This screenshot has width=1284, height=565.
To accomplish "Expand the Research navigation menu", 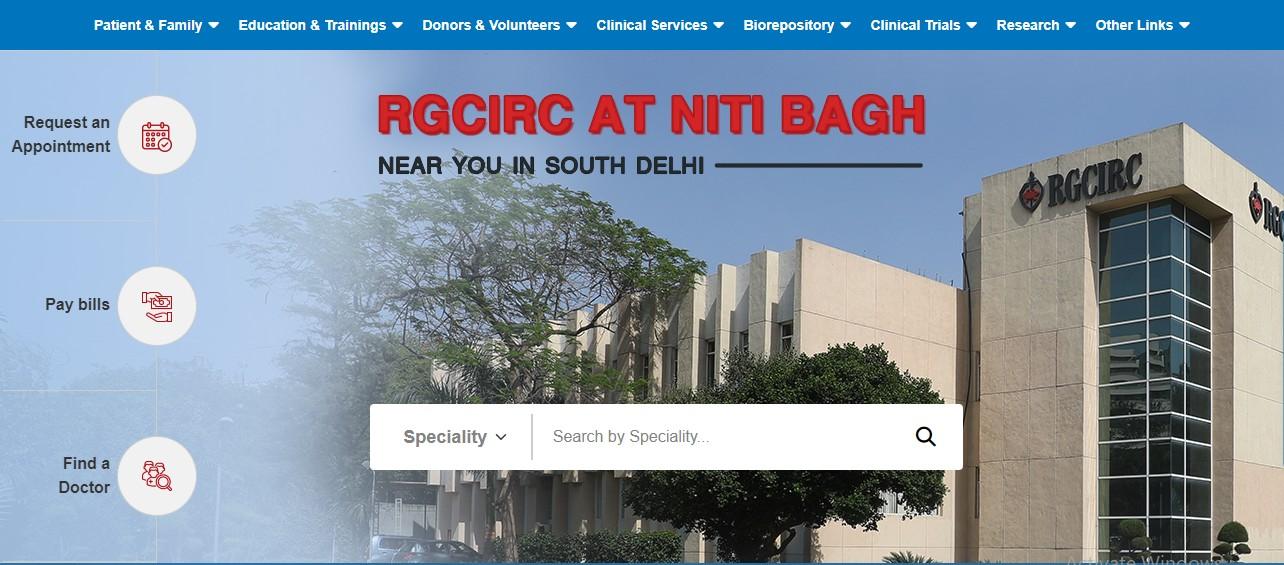I will (1036, 25).
